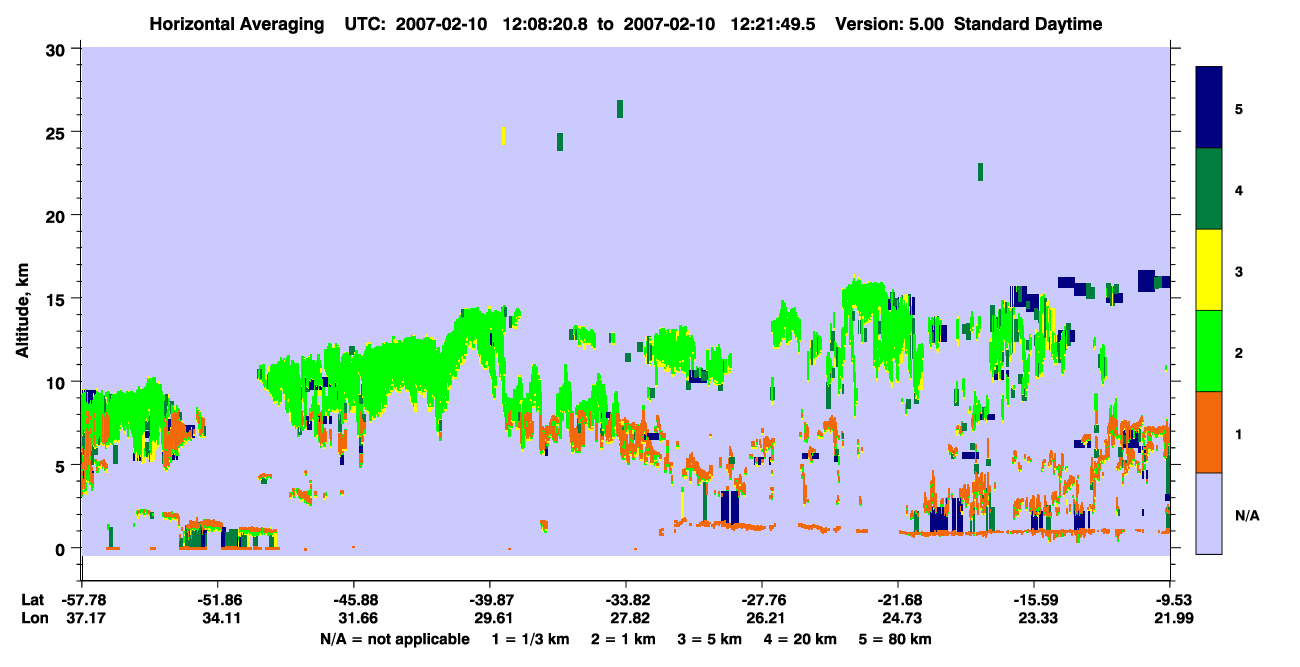Click the latitude value '-27.76'

pyautogui.click(x=762, y=600)
